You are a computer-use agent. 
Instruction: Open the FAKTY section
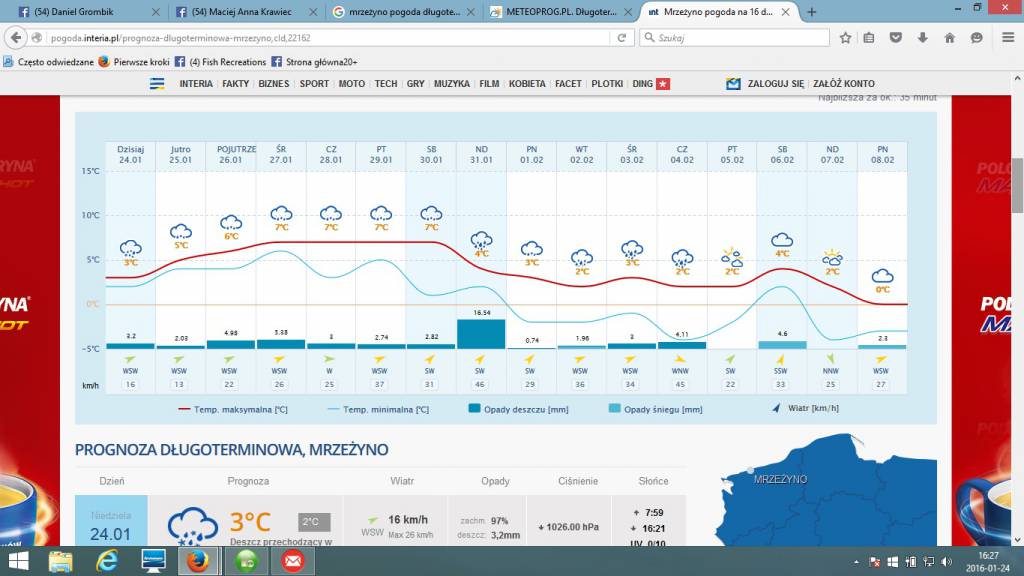point(235,84)
